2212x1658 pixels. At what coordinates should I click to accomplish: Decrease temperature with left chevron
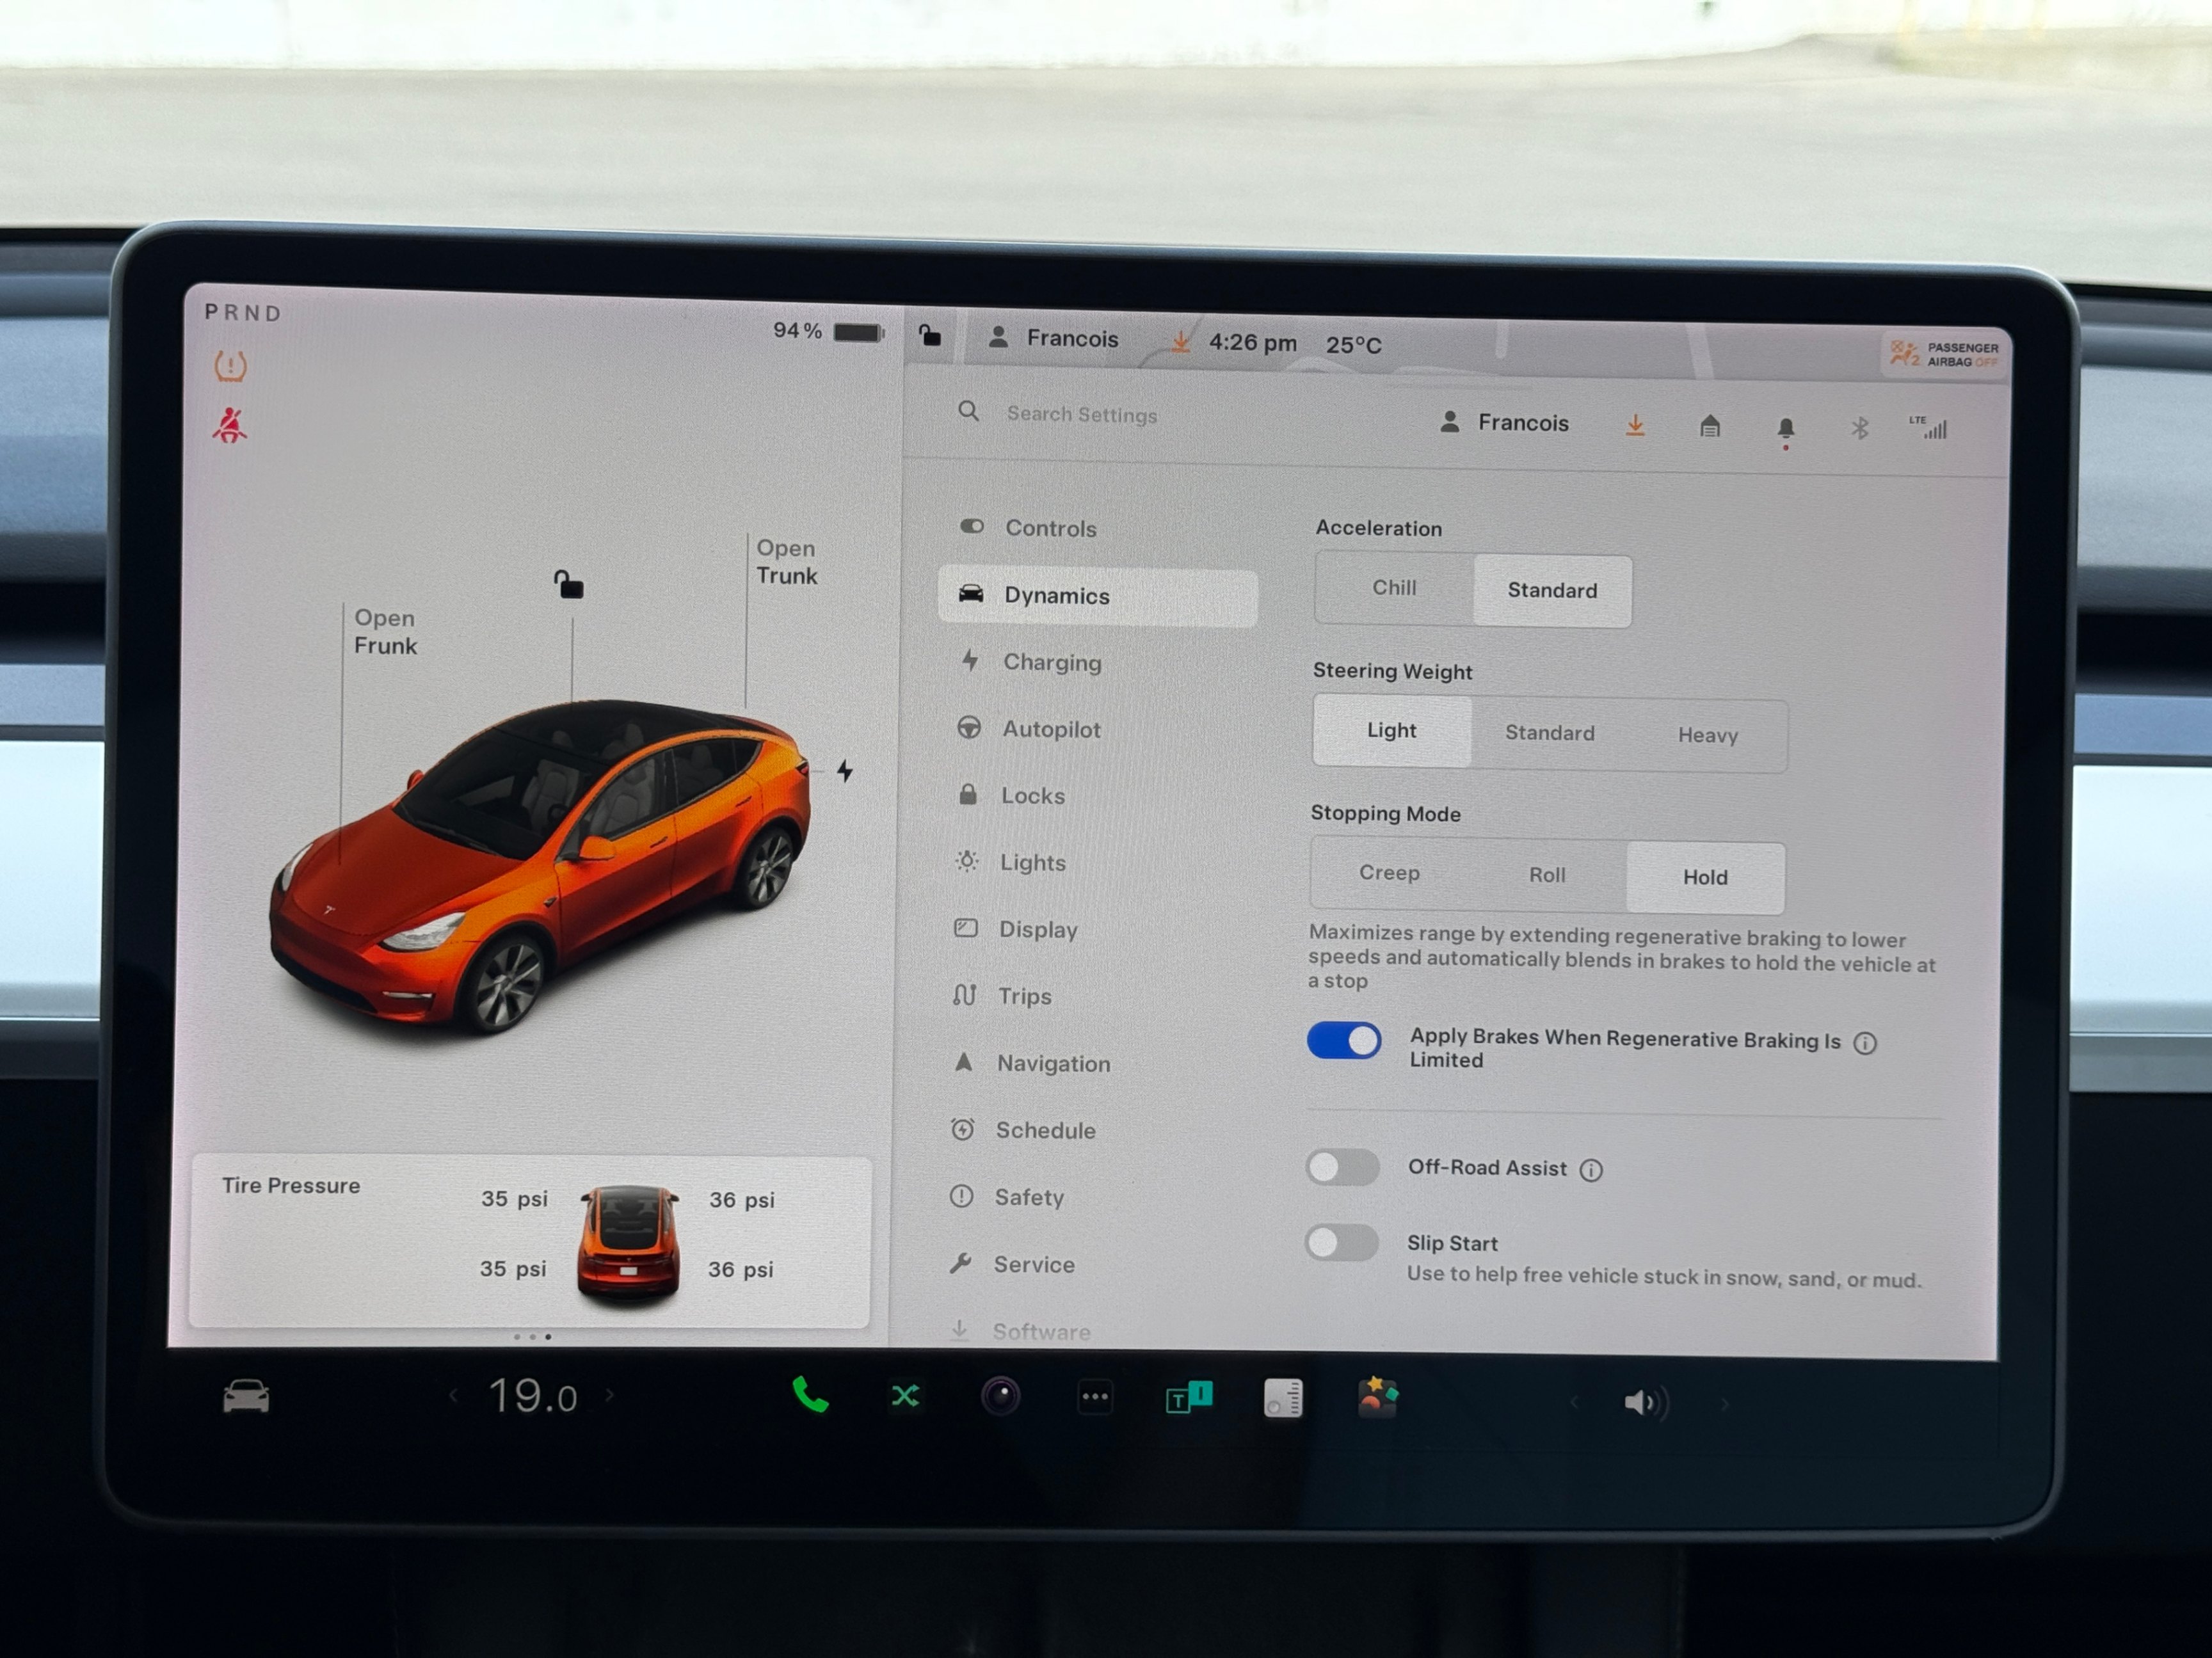click(x=454, y=1395)
